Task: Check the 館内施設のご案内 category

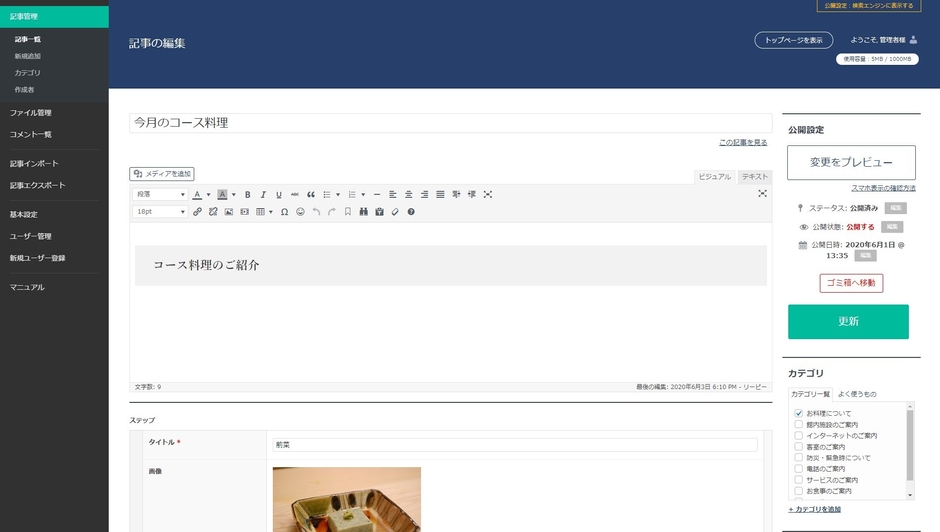Action: pyautogui.click(x=799, y=424)
